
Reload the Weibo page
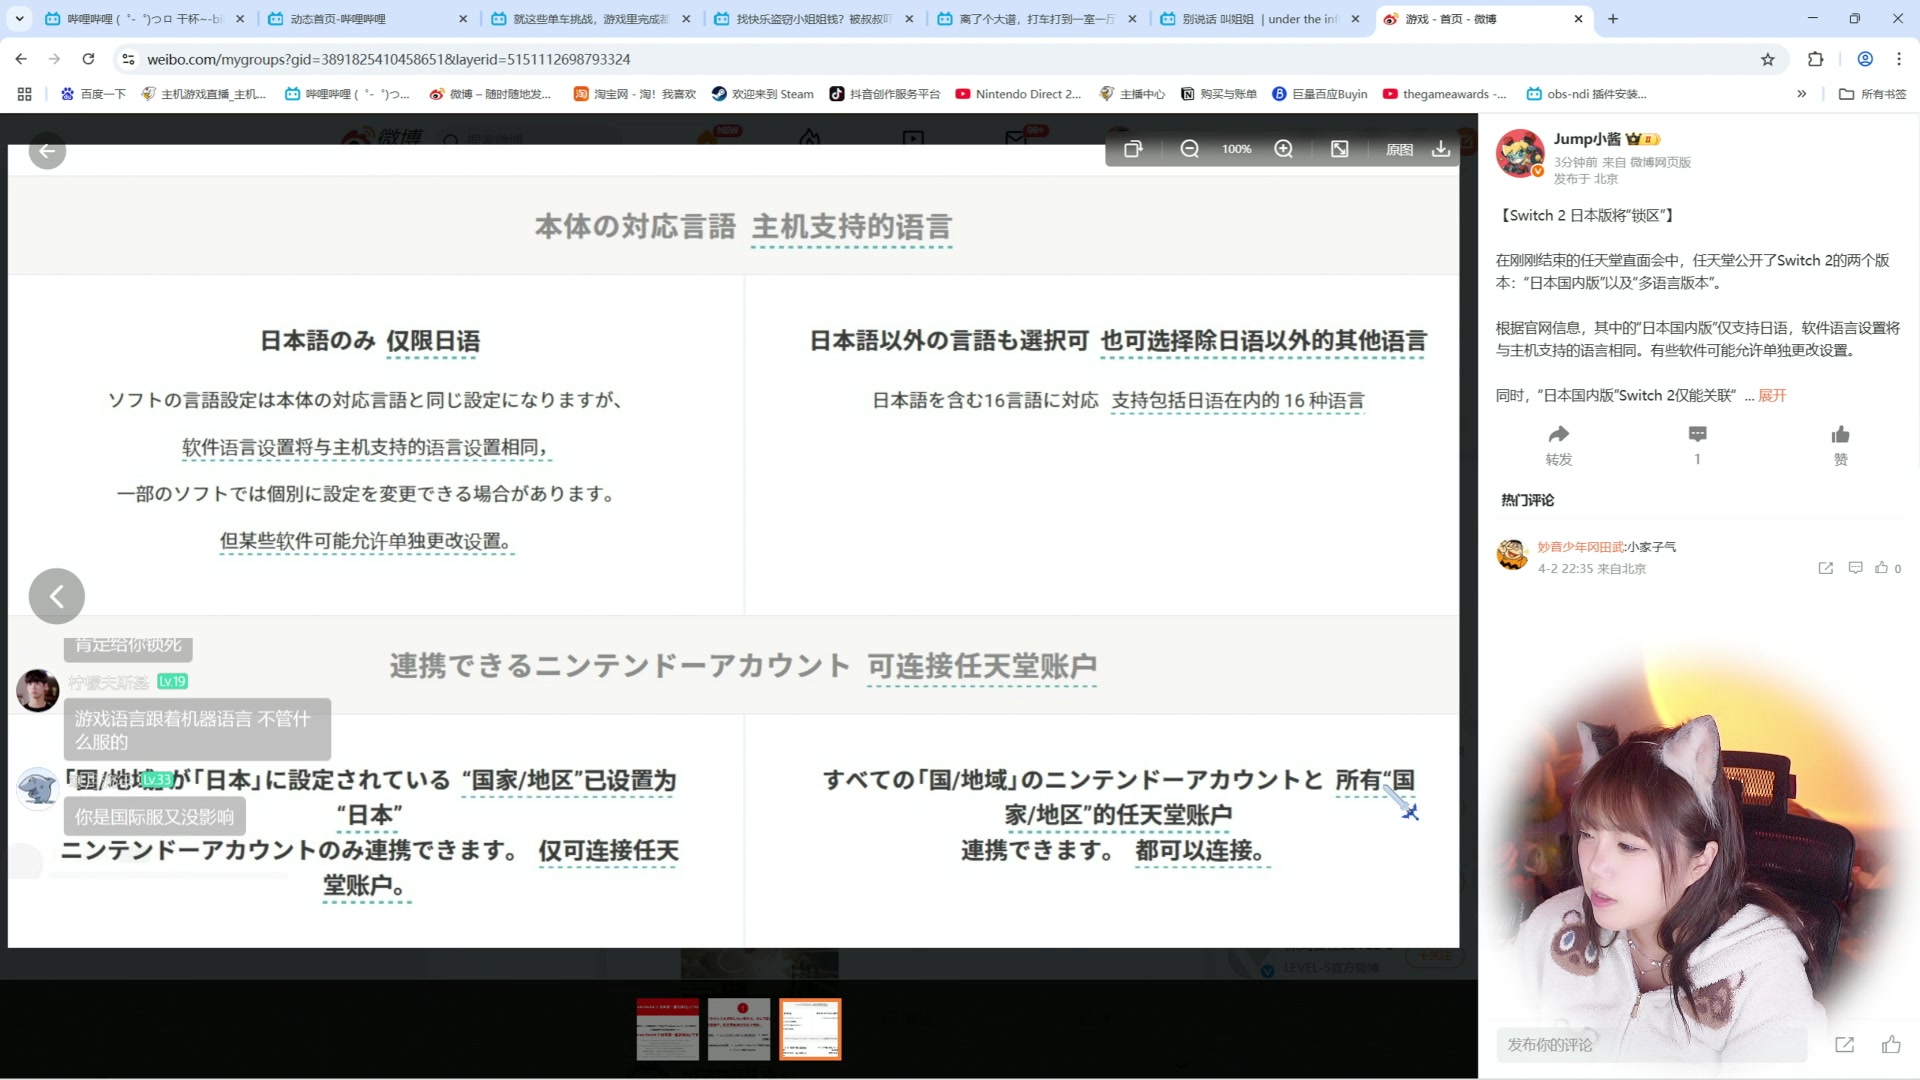point(88,59)
